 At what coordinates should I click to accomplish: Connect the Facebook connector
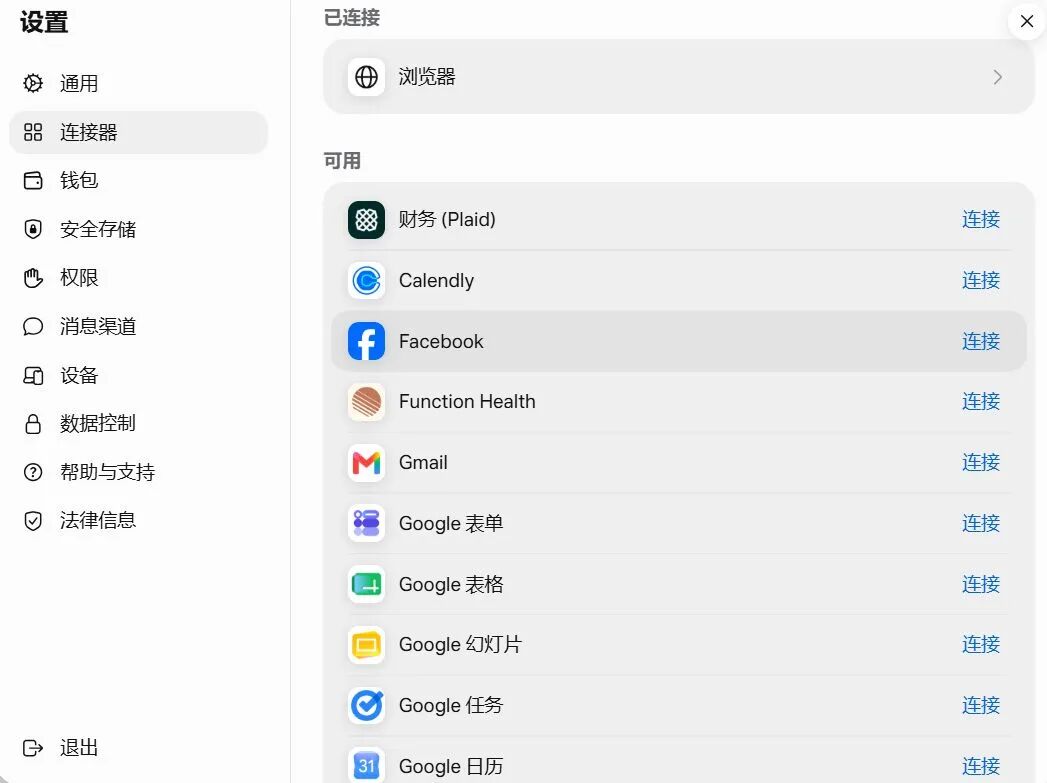pyautogui.click(x=981, y=341)
